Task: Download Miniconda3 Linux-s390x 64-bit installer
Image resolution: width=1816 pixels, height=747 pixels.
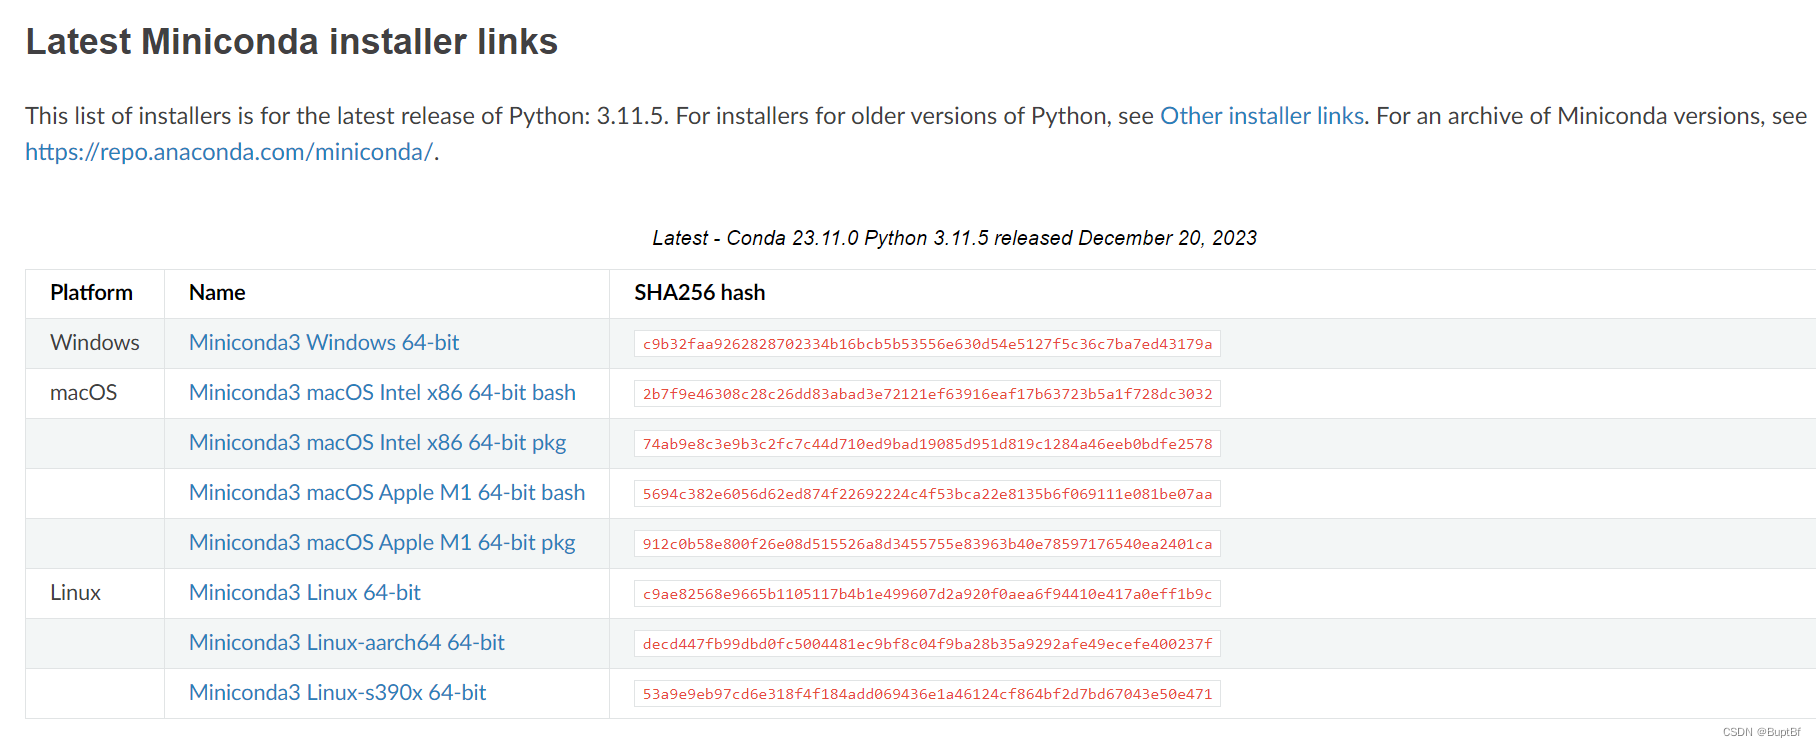Action: click(337, 692)
